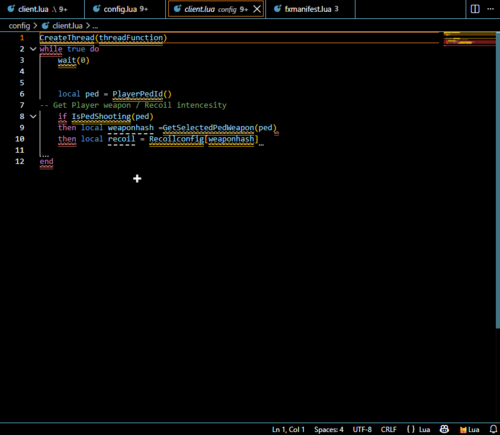Change the CRLF line ending setting
This screenshot has width=500, height=435.
(x=389, y=430)
